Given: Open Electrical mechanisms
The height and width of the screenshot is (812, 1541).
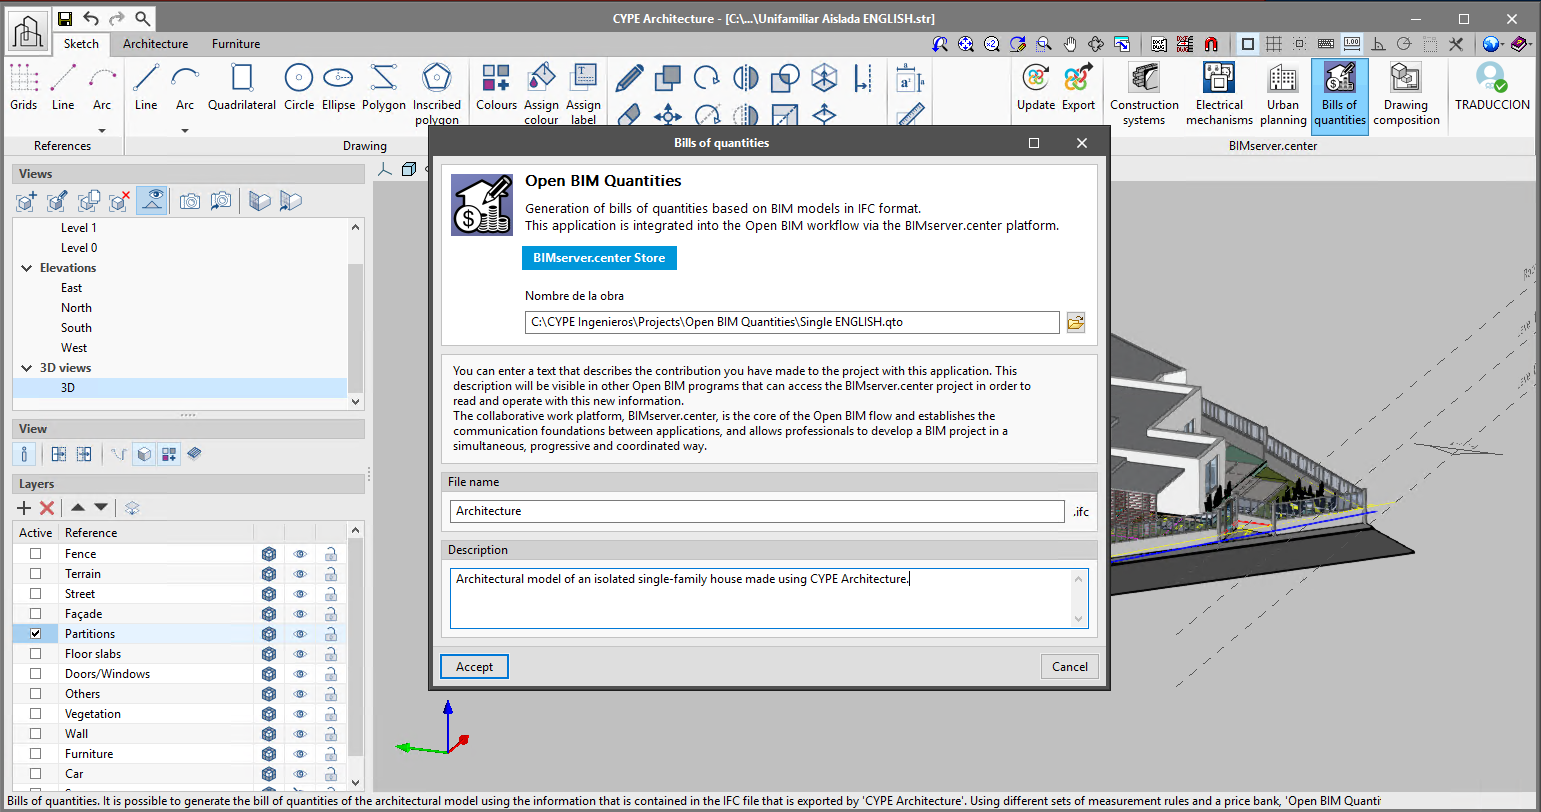Looking at the screenshot, I should point(1219,93).
